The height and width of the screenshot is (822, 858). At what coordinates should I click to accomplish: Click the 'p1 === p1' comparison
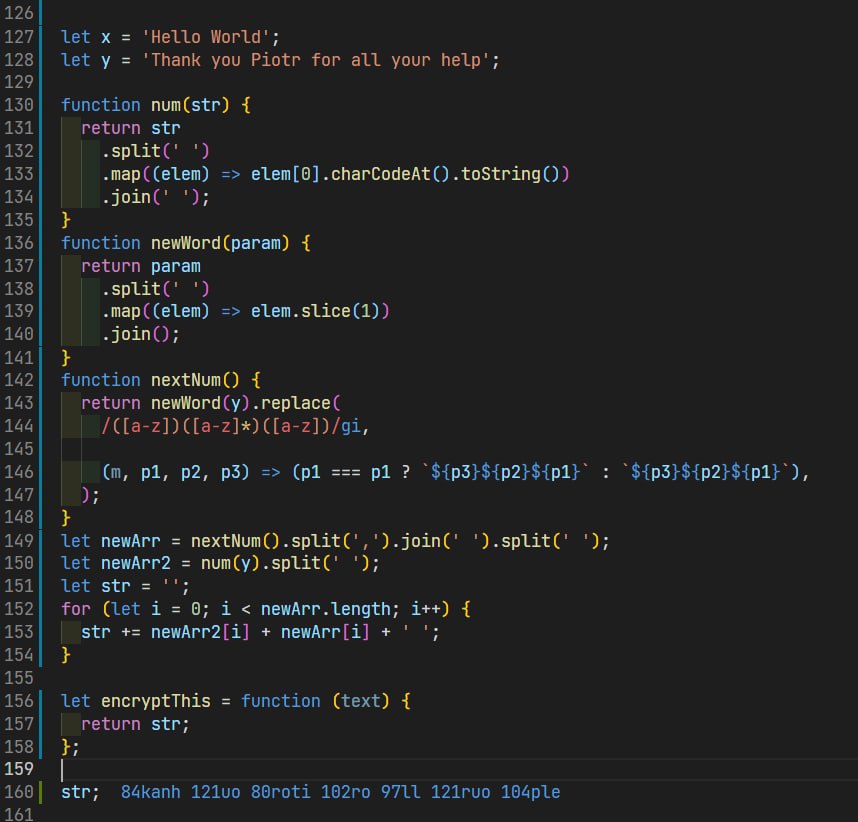coord(346,472)
